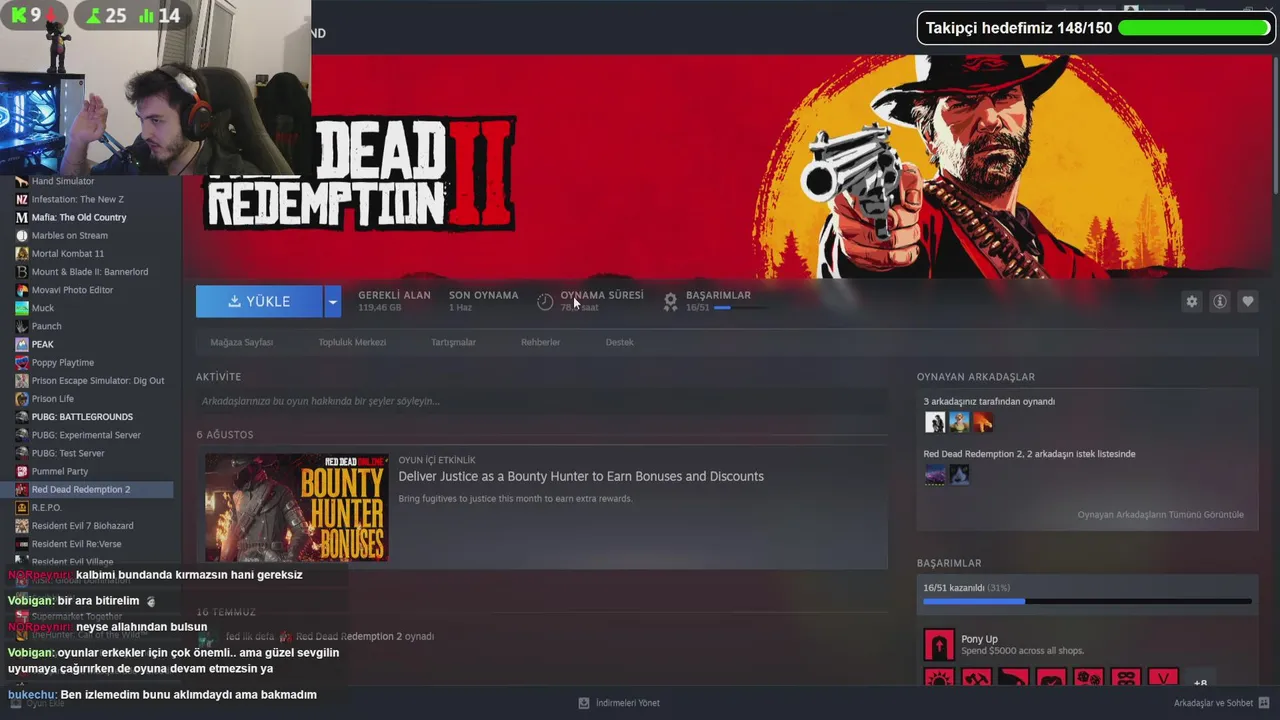Click the Poppy Playtime game icon
The image size is (1280, 720).
(22, 362)
